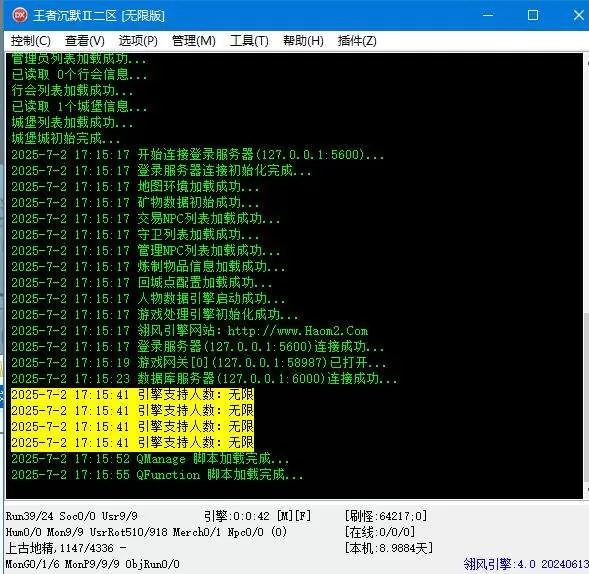Viewport: 589px width, 574px height.
Task: Open the 工具(T) menu
Action: click(x=249, y=41)
